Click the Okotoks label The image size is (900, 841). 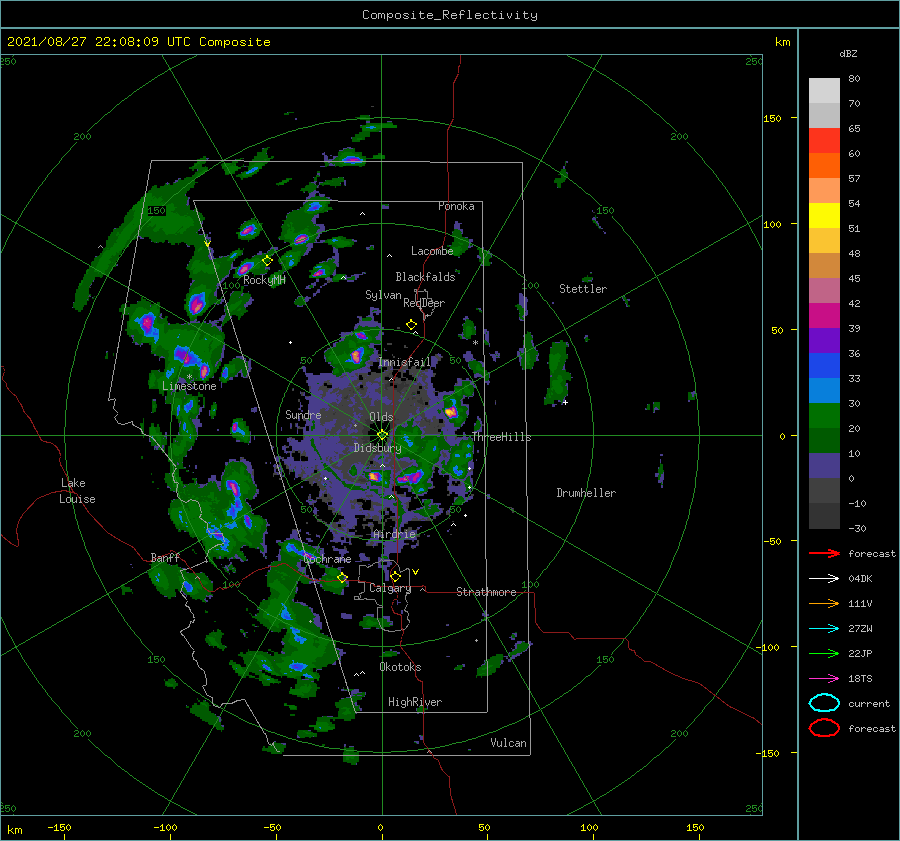[x=401, y=667]
